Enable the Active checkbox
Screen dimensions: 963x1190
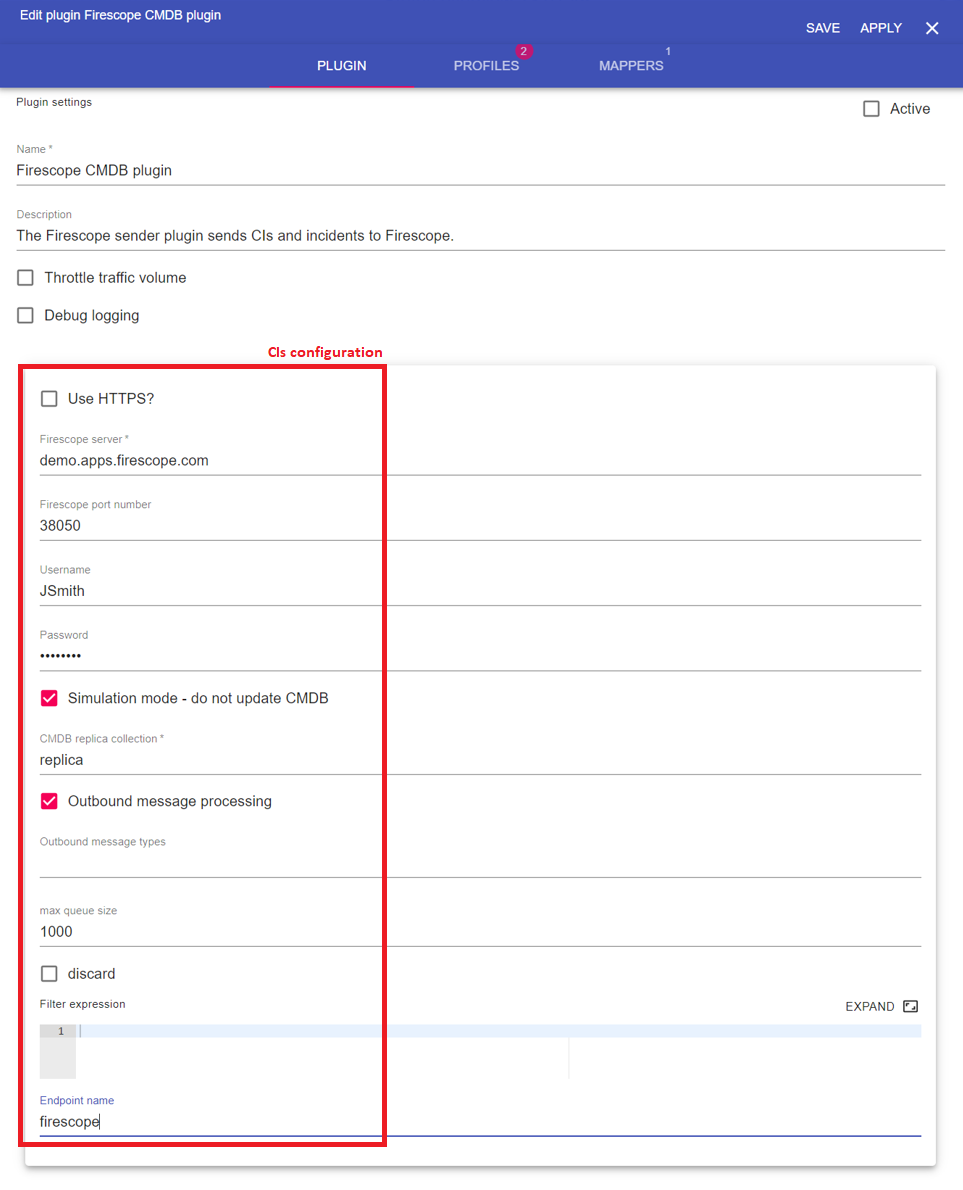coord(871,109)
